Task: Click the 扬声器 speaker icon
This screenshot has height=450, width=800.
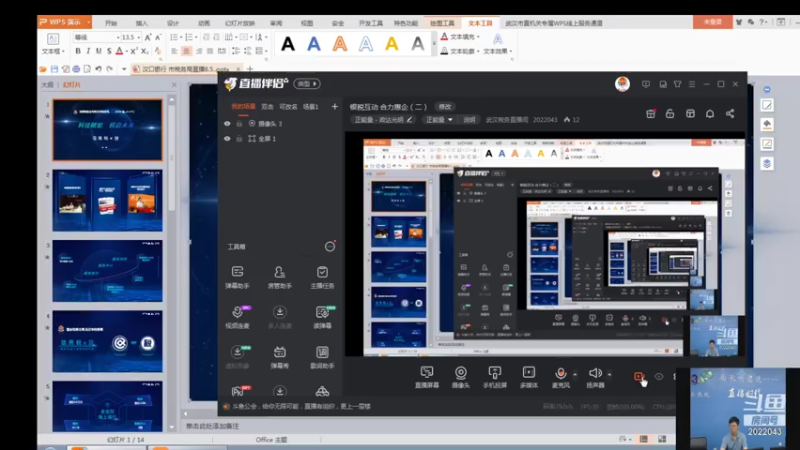Action: 595,373
